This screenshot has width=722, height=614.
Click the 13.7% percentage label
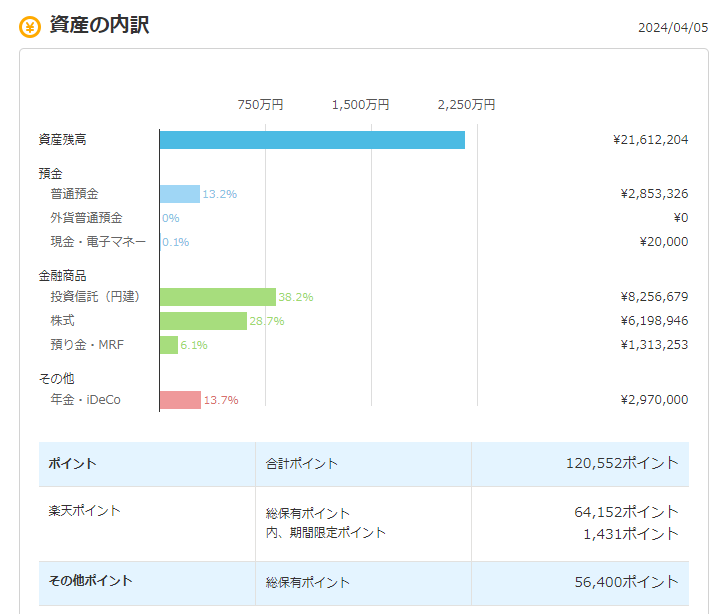click(221, 400)
